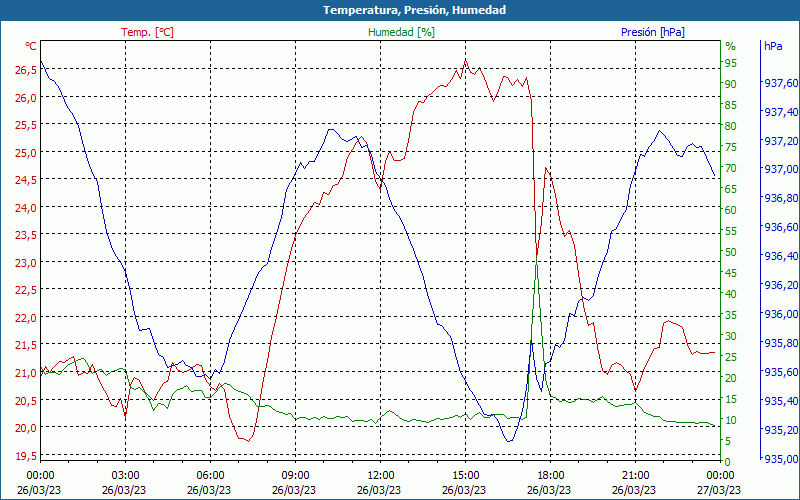This screenshot has height=500, width=800.
Task: Click the 937,20 pressure axis value
Action: 780,140
